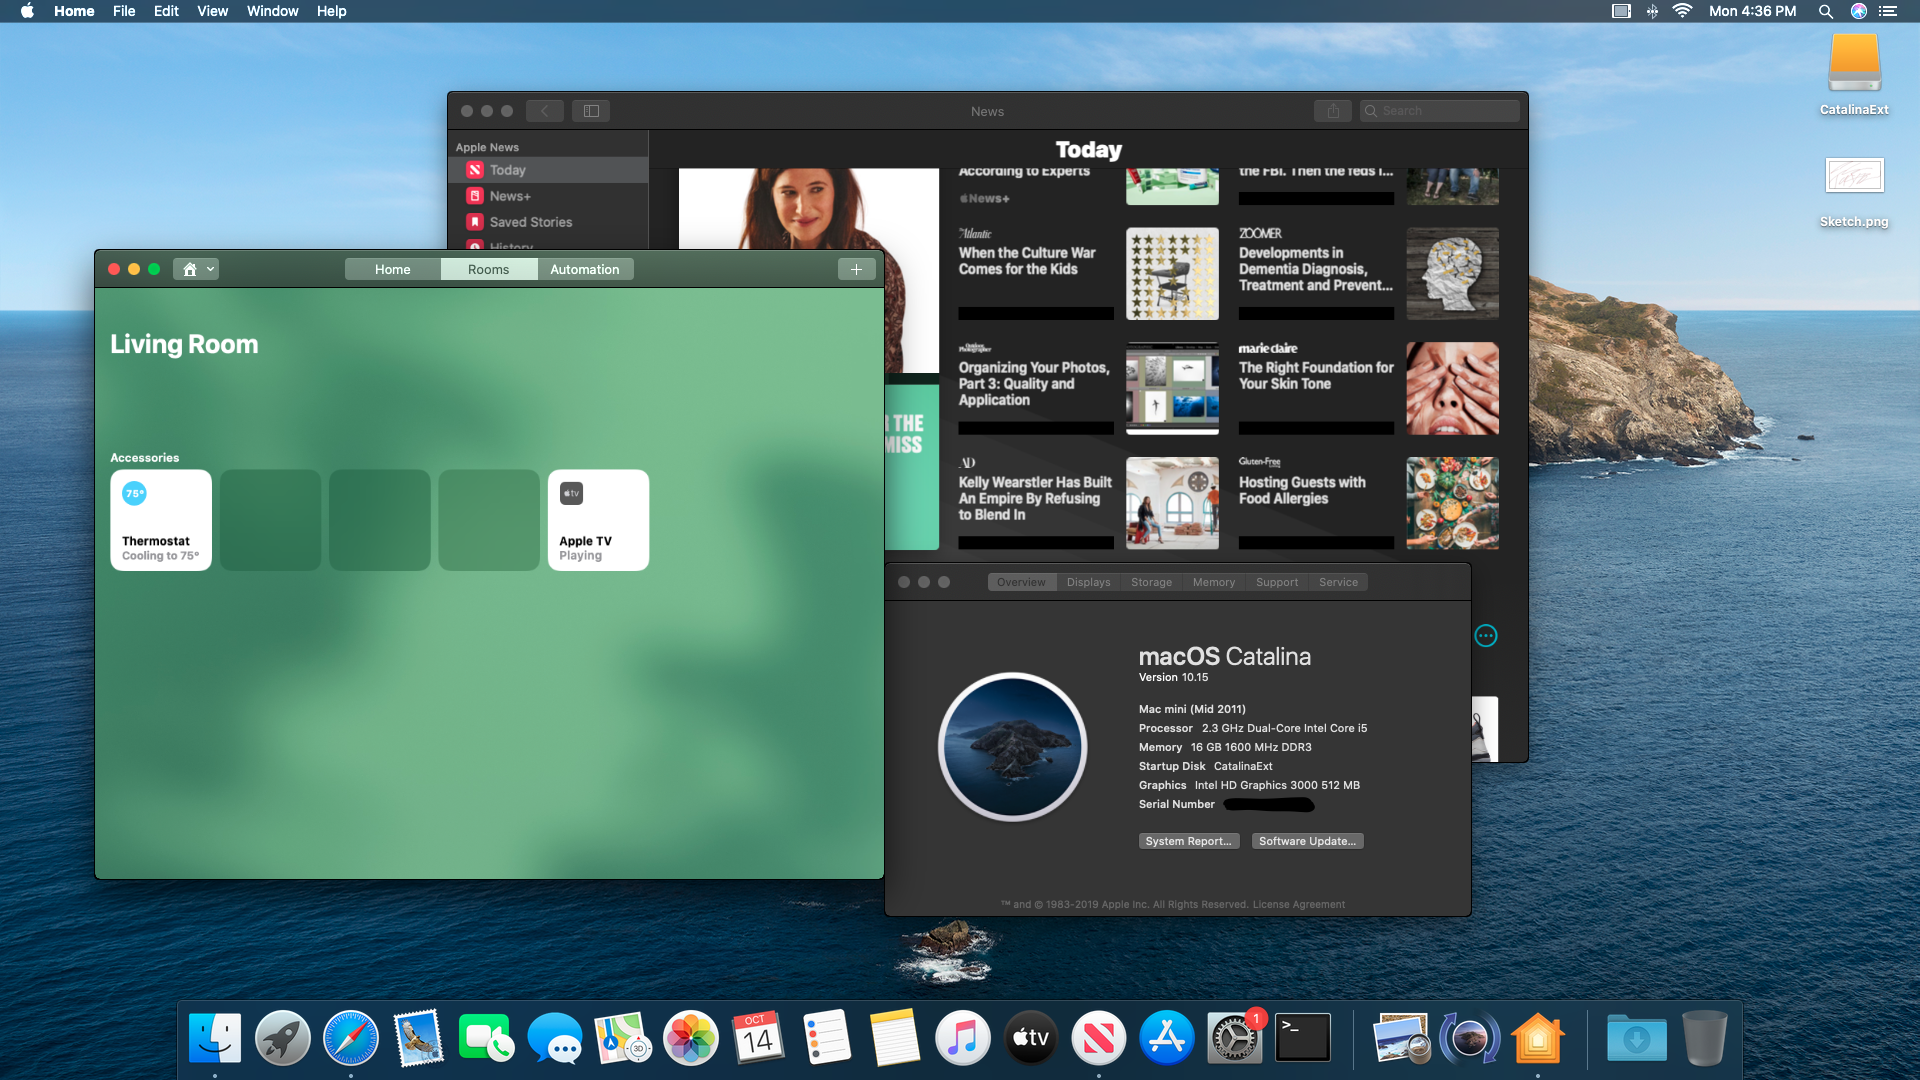Click the add accessory plus button
Image resolution: width=1920 pixels, height=1080 pixels.
click(856, 269)
